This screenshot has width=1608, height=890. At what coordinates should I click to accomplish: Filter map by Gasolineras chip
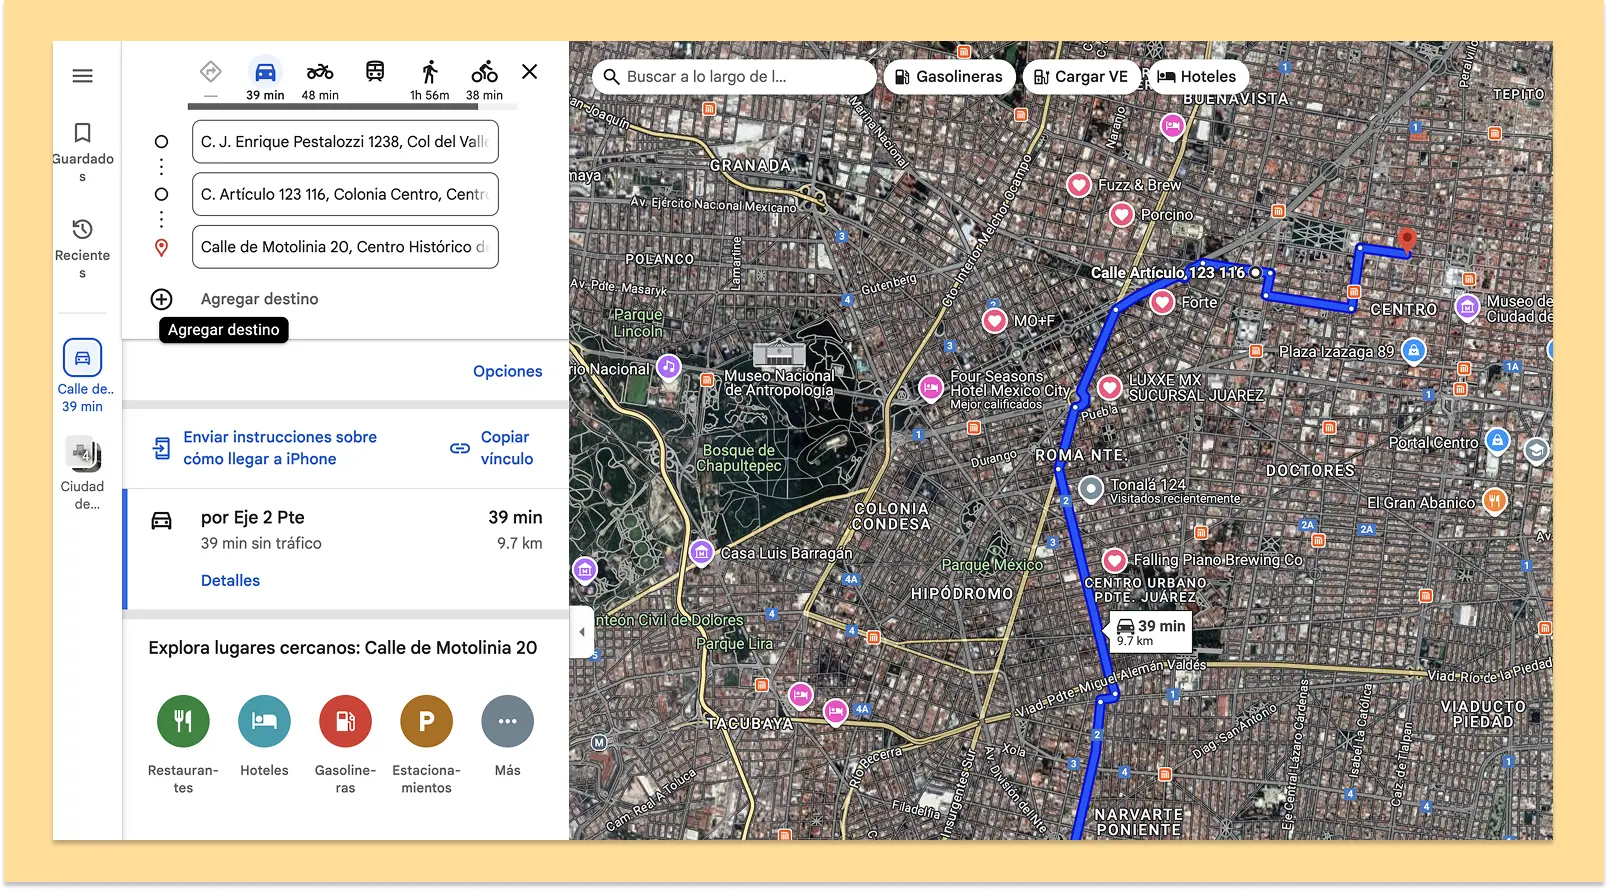pyautogui.click(x=949, y=76)
